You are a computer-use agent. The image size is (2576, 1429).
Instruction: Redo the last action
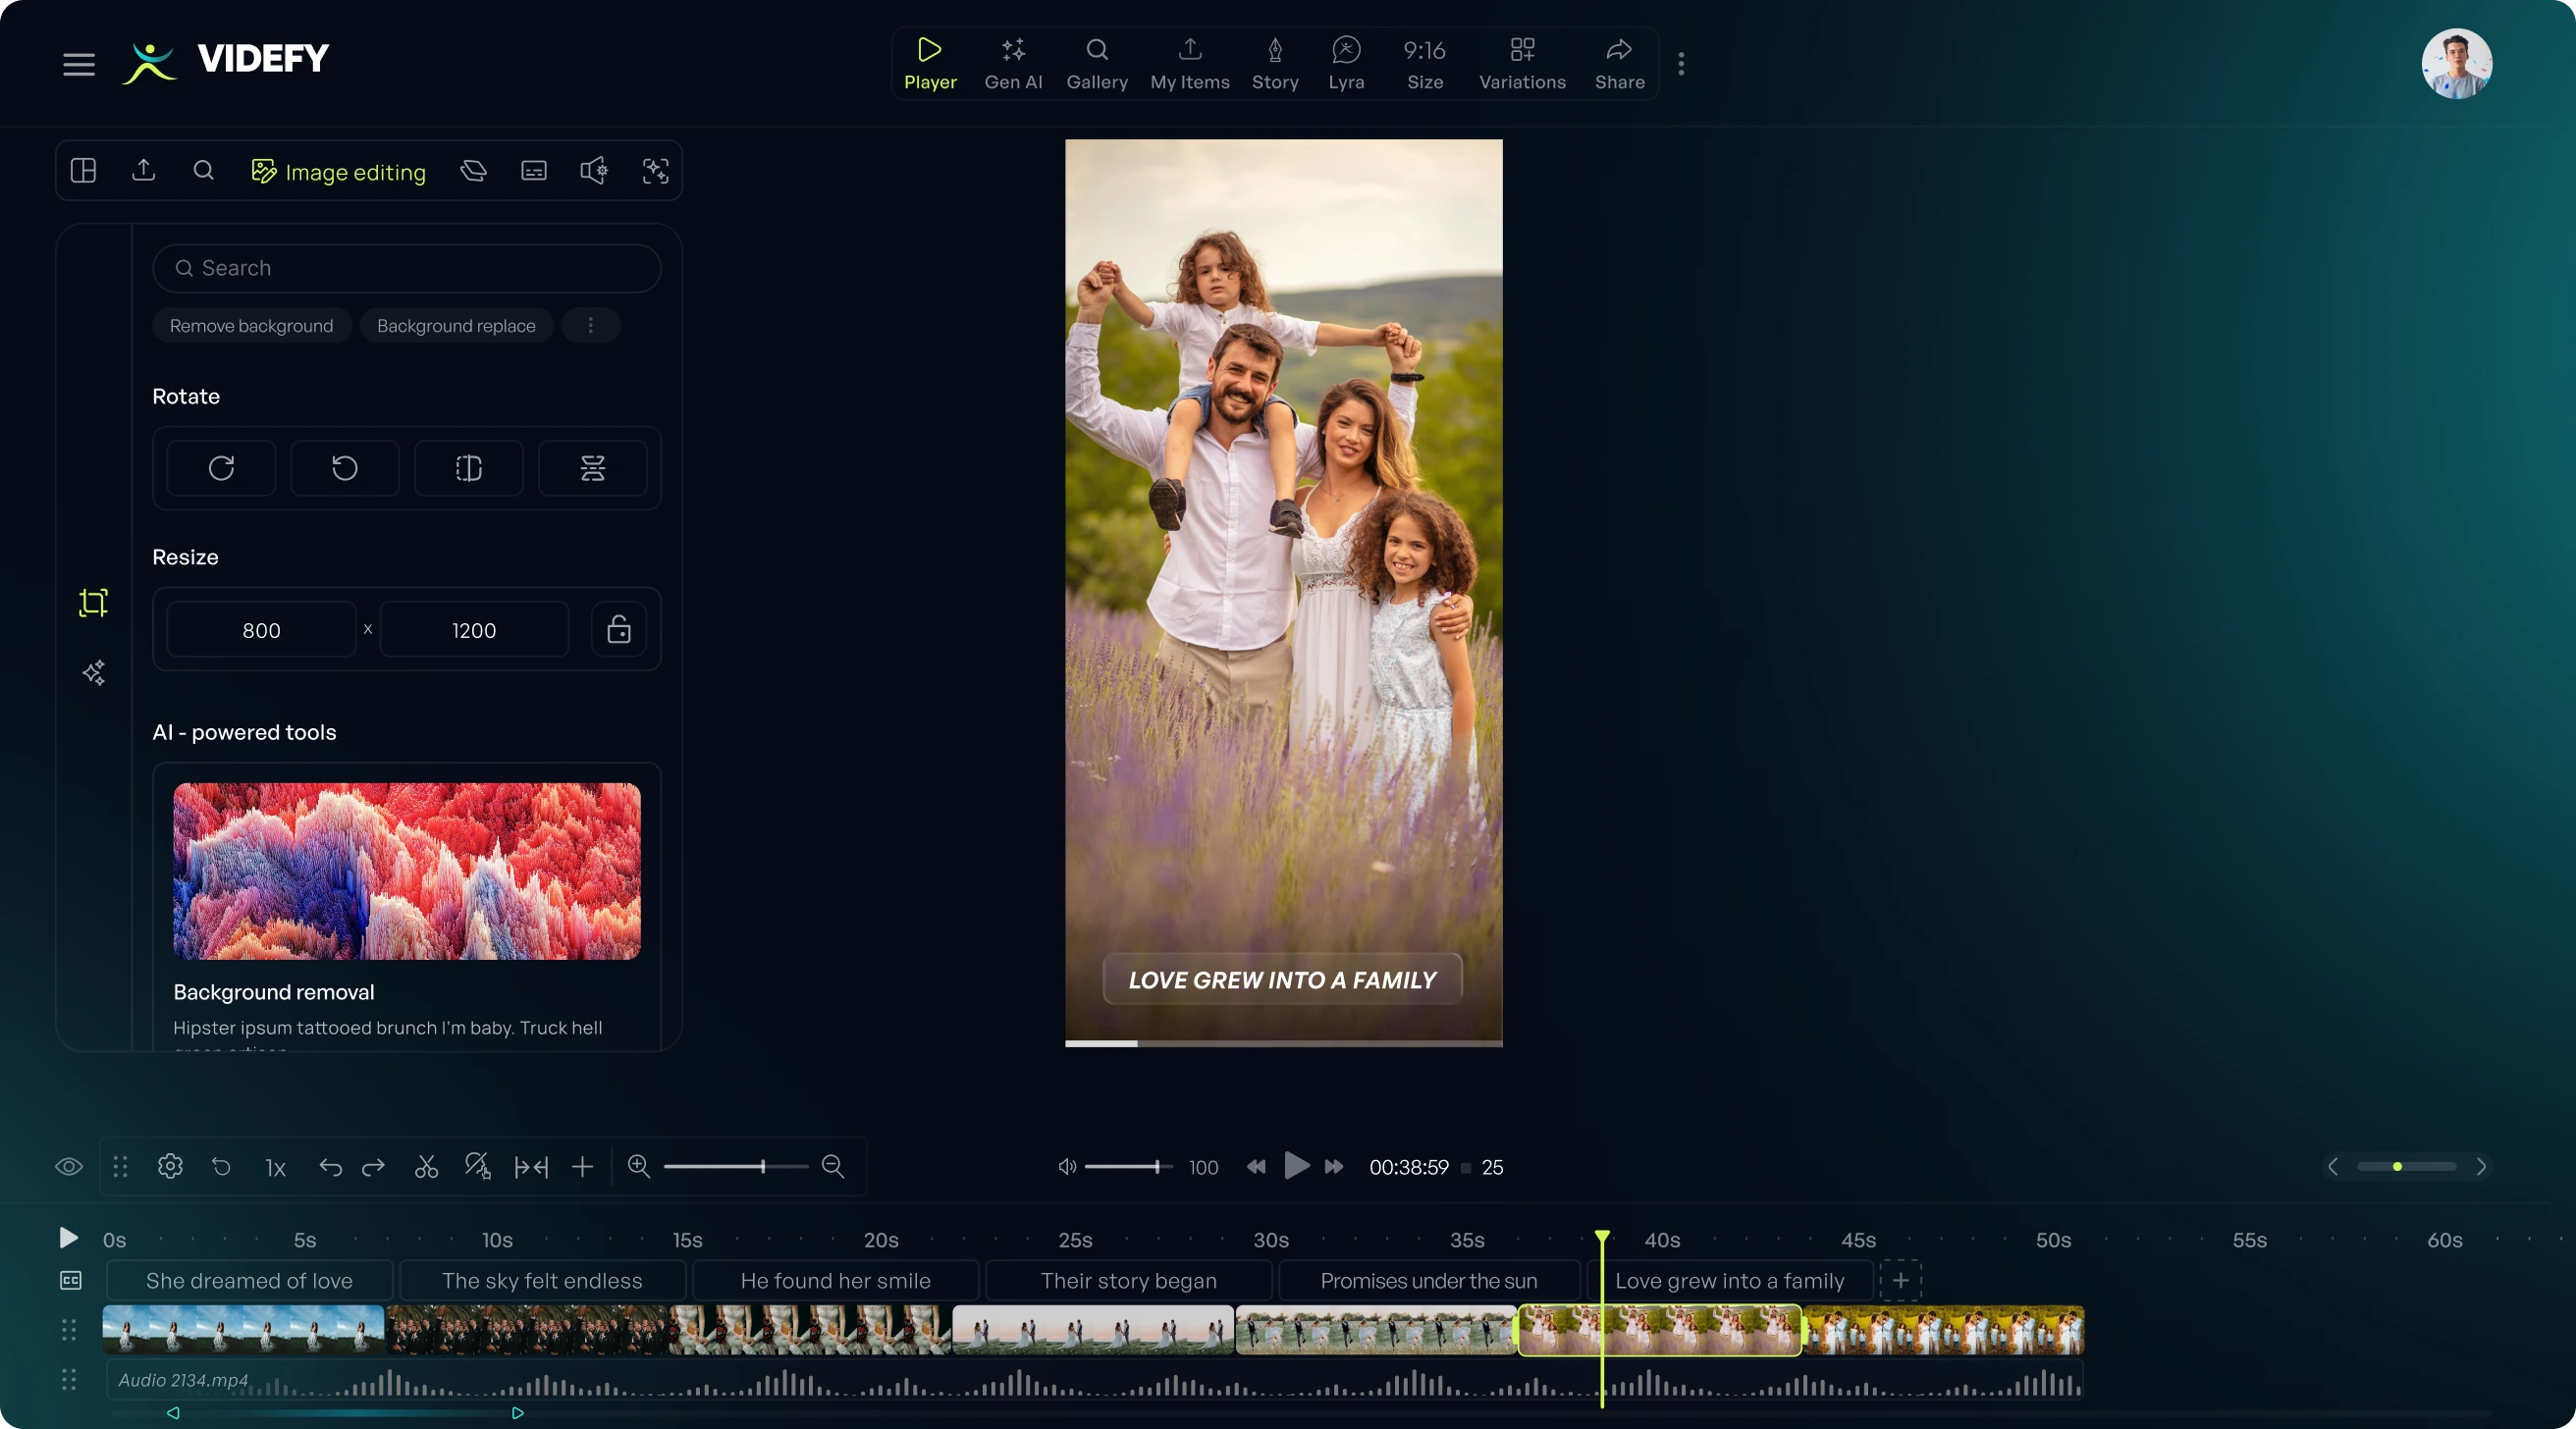[x=373, y=1167]
